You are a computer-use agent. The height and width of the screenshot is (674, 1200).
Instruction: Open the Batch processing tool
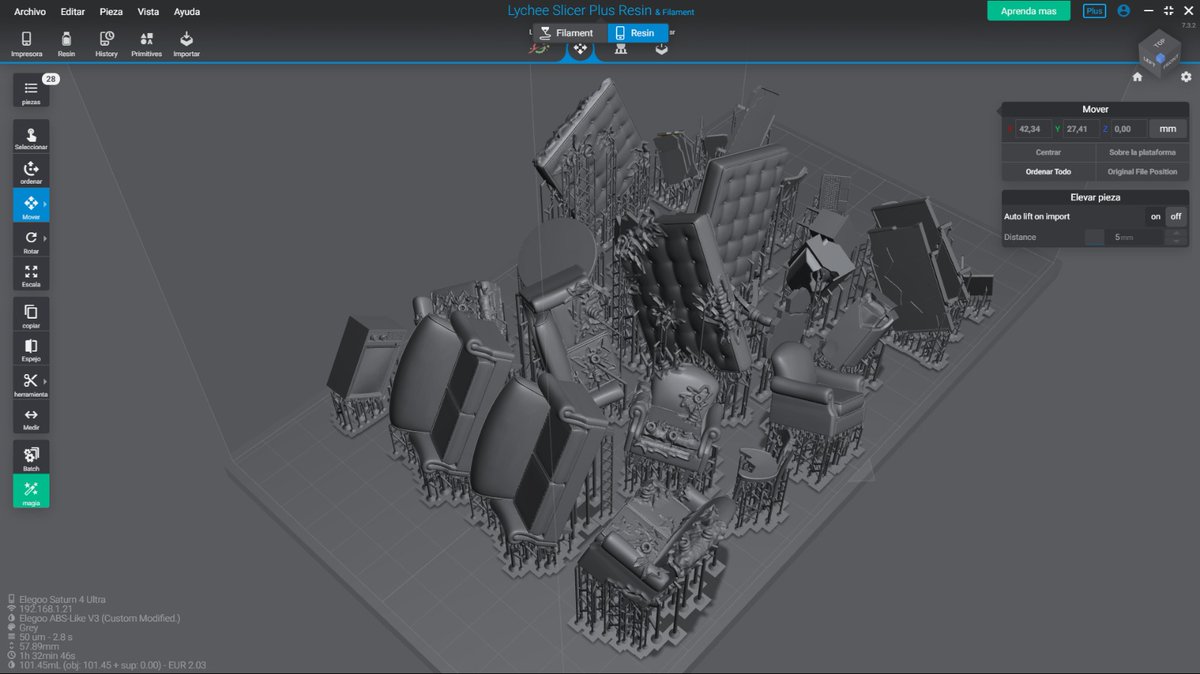(31, 458)
